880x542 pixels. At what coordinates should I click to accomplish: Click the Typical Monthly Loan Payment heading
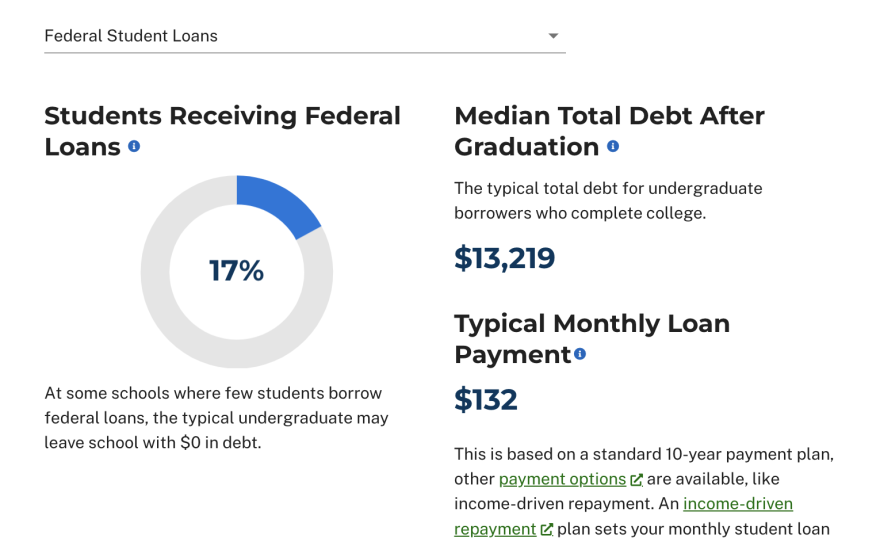point(592,324)
